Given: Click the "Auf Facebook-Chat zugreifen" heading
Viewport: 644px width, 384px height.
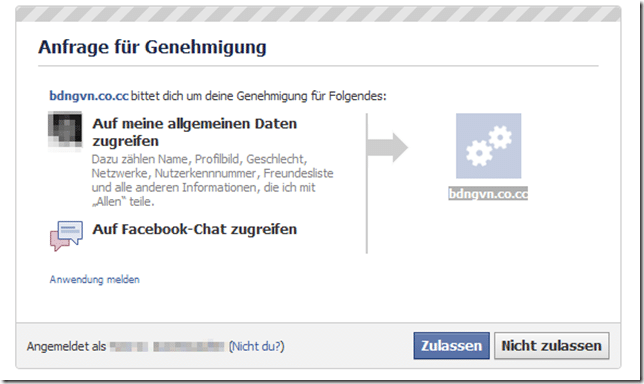Looking at the screenshot, I should (x=194, y=229).
